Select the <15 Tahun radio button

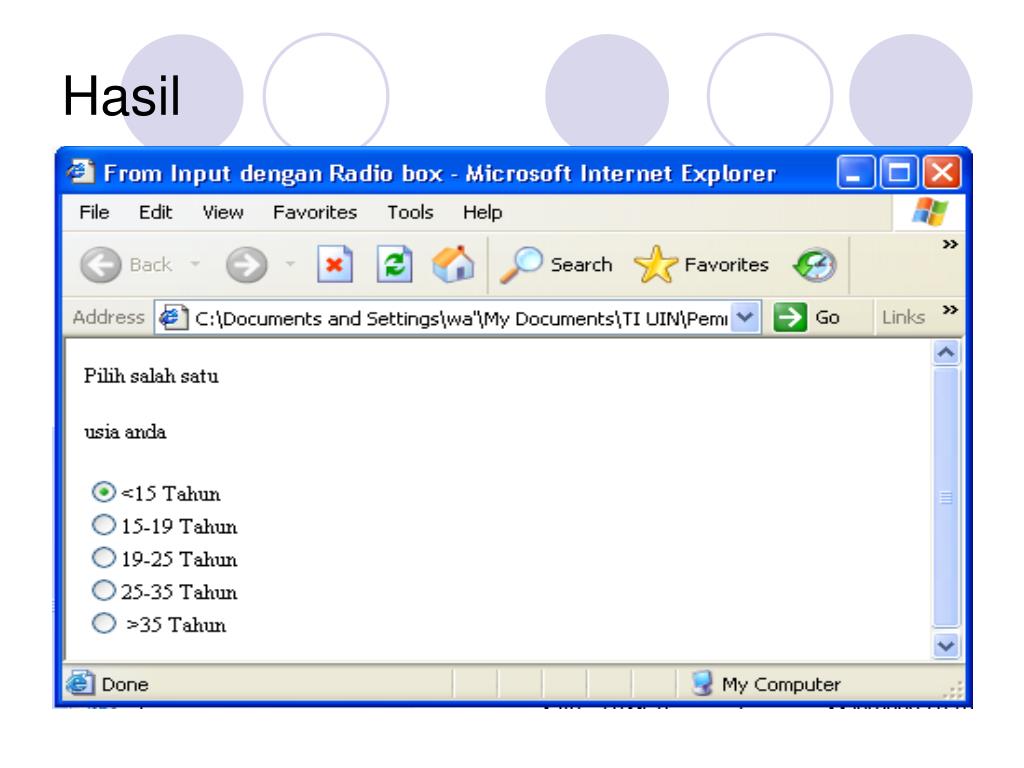coord(103,492)
